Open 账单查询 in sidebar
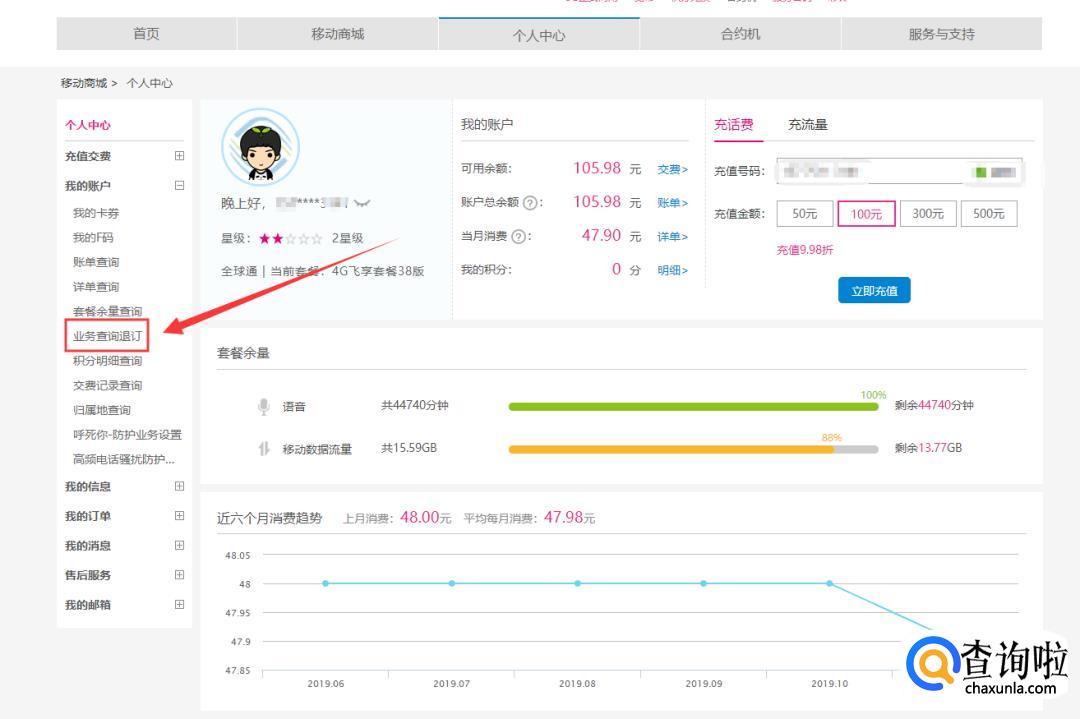This screenshot has height=719, width=1080. tap(96, 262)
